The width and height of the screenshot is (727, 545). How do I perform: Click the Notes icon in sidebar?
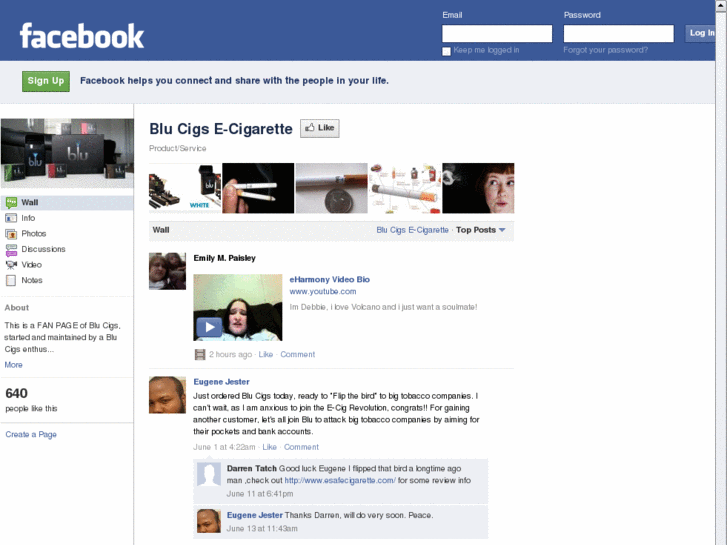[x=11, y=280]
